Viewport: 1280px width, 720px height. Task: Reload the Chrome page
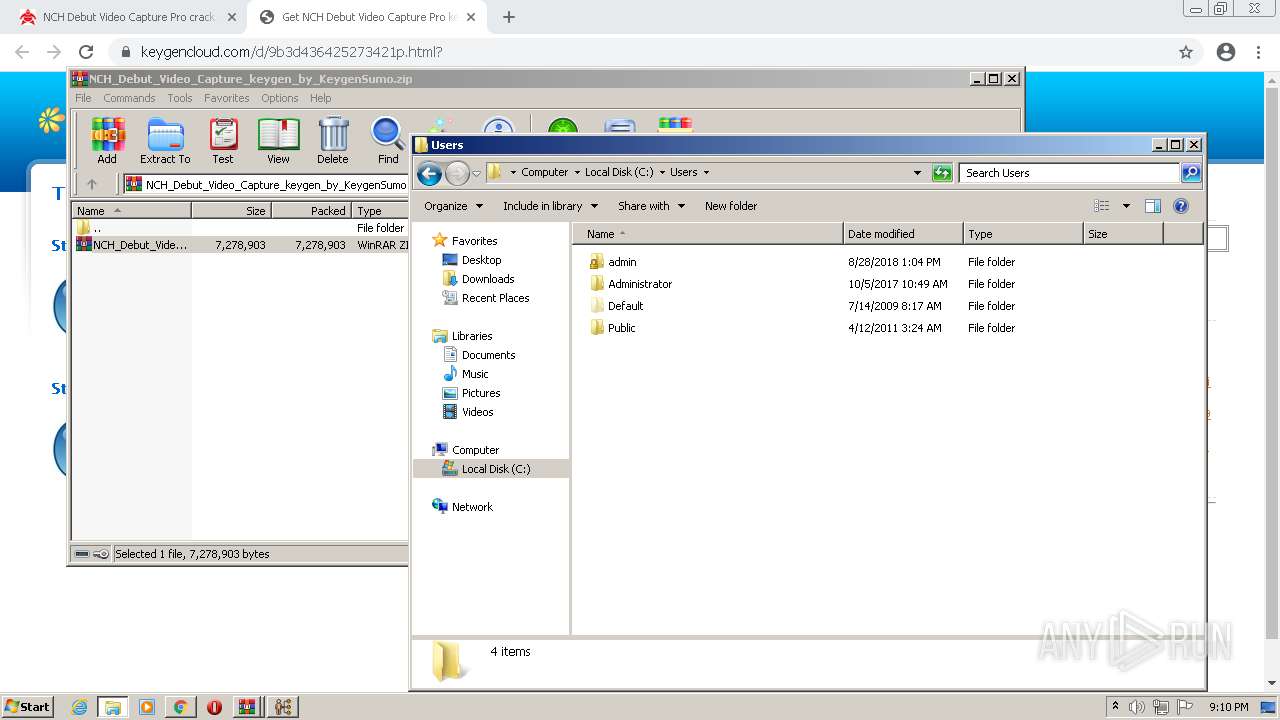86,52
